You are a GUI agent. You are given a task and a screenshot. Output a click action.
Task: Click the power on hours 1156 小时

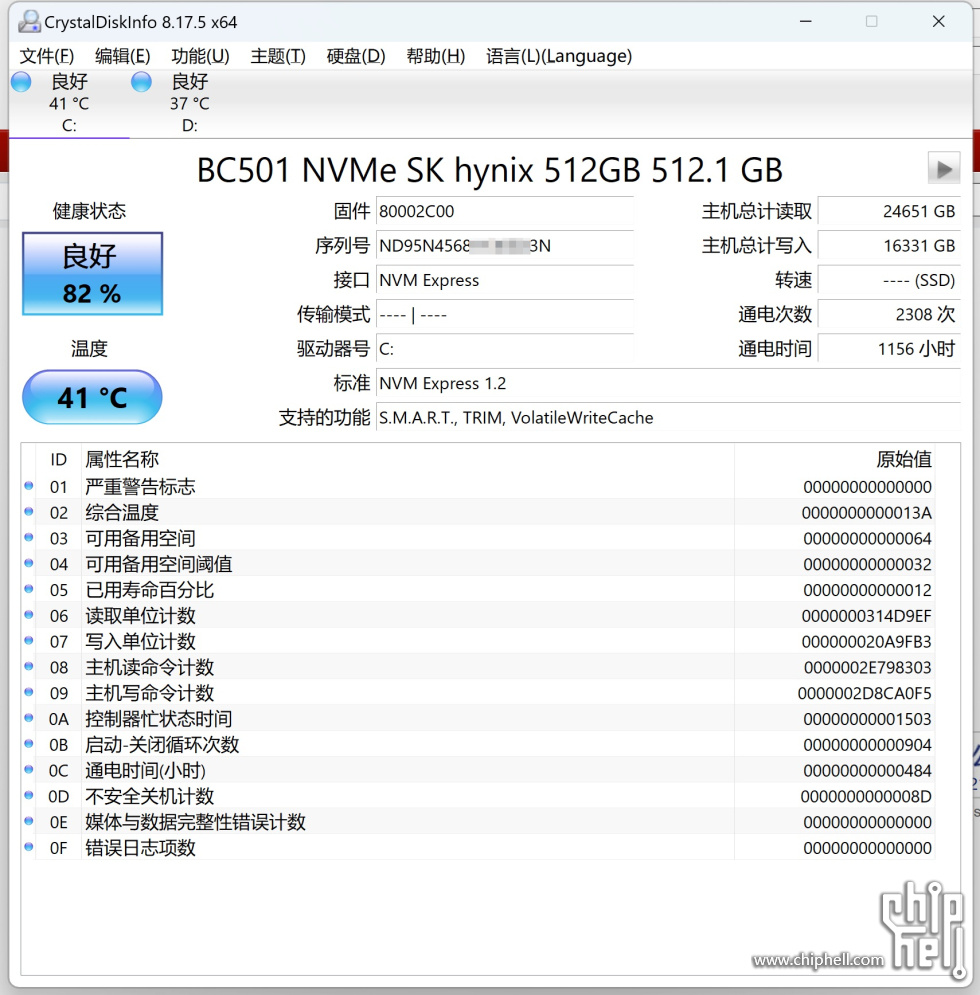[x=889, y=349]
